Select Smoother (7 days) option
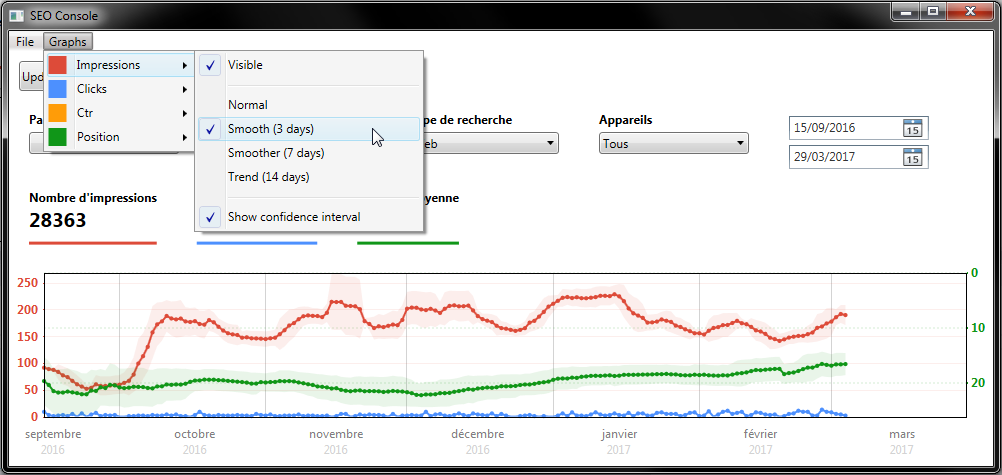Viewport: 1002px width, 475px height. coord(276,153)
